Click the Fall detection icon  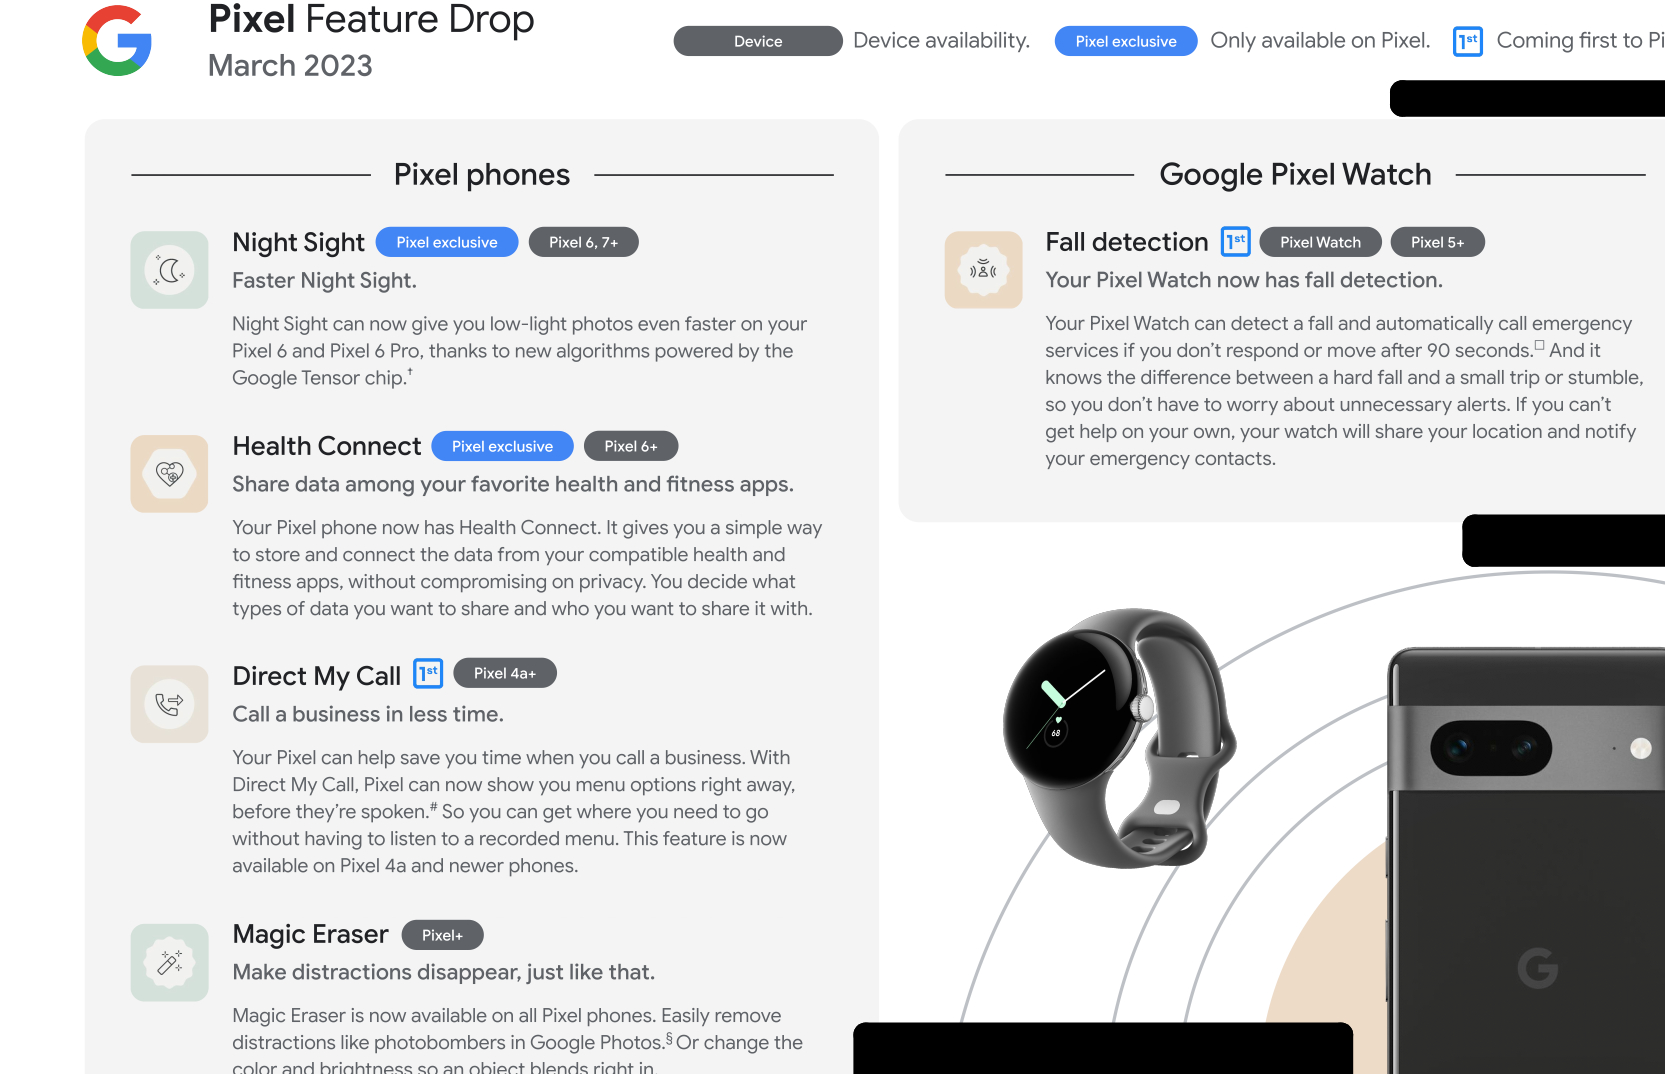point(983,270)
